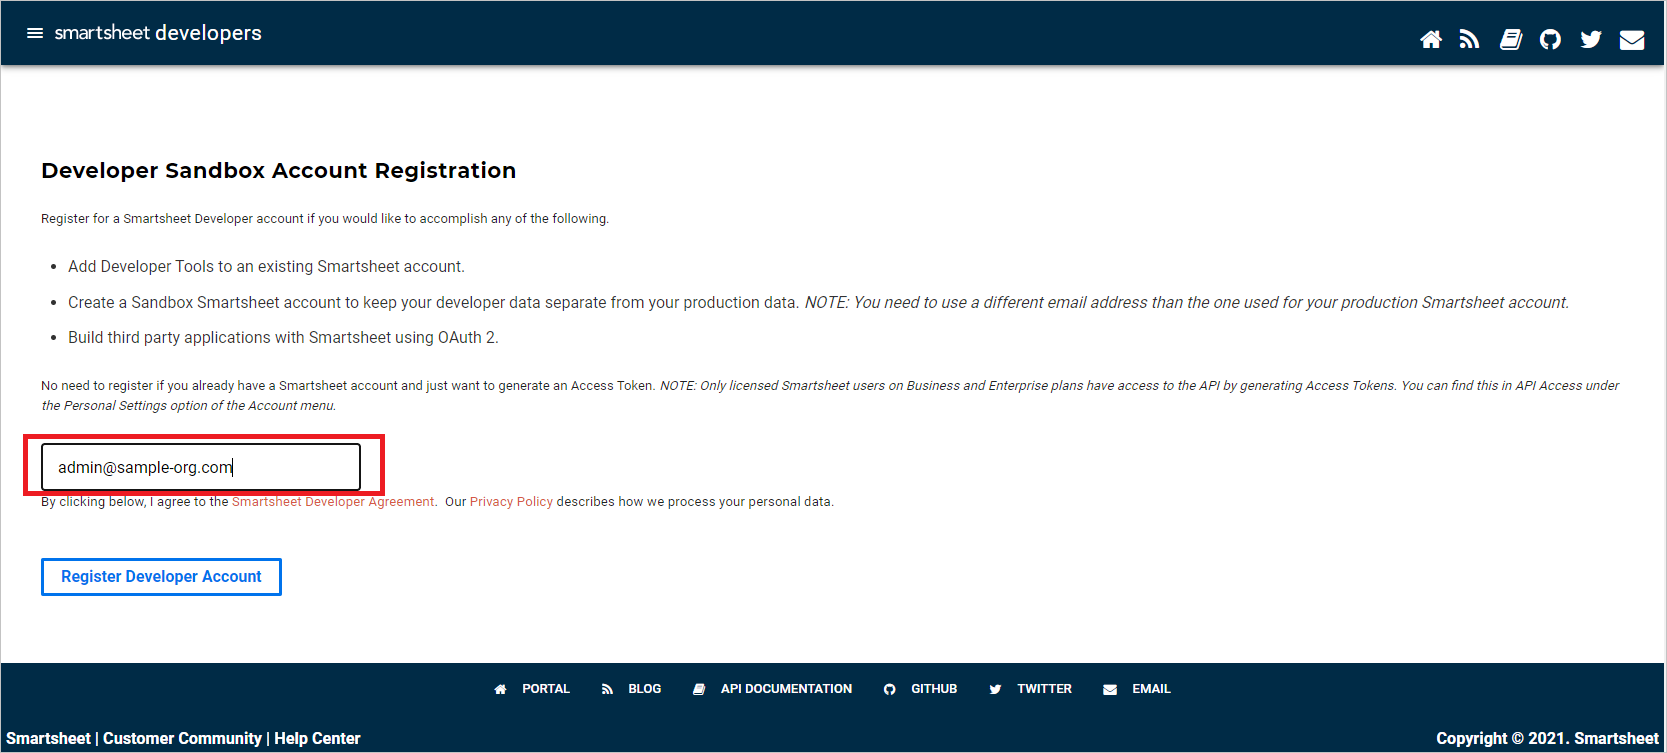
Task: Open Help Center footer link
Action: pos(317,739)
